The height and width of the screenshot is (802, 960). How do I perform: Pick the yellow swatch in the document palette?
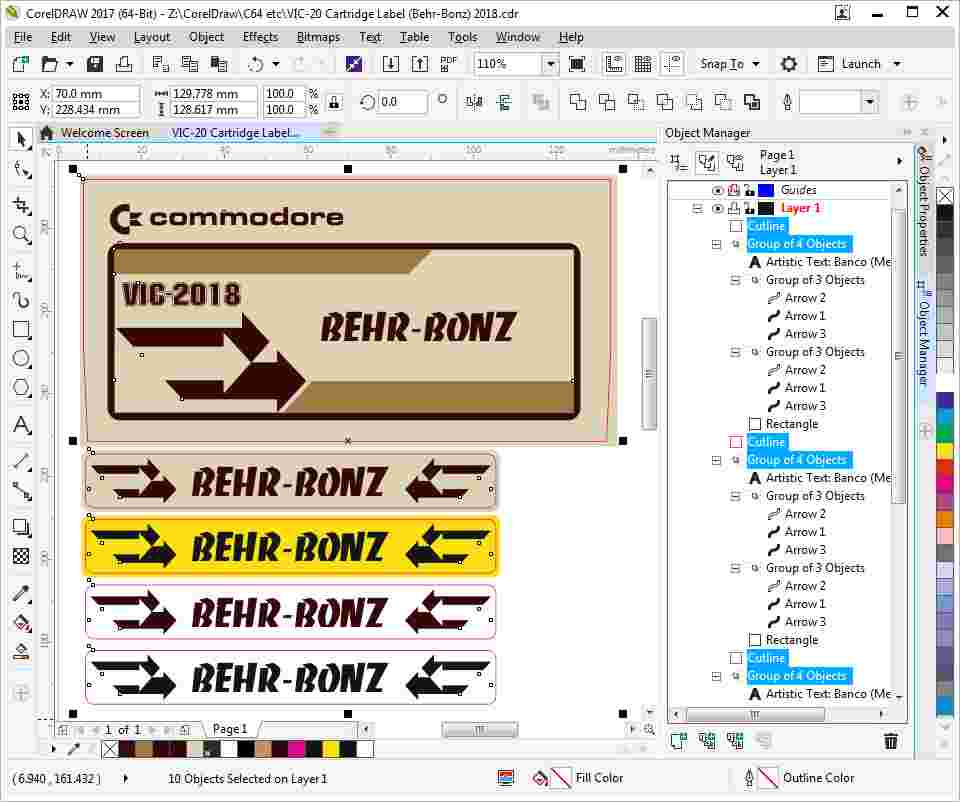(x=331, y=749)
